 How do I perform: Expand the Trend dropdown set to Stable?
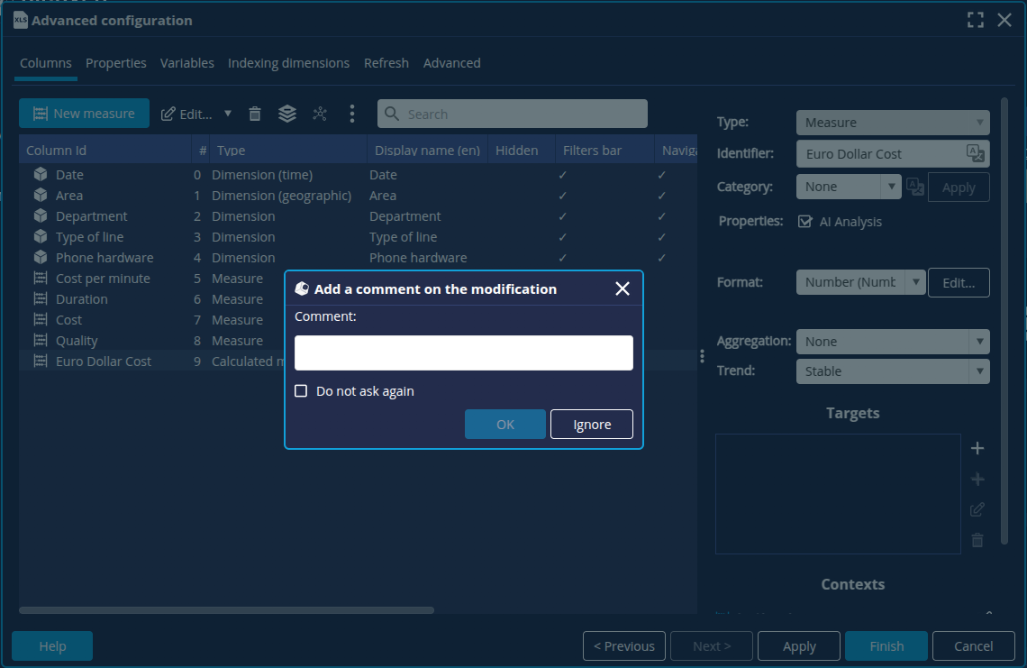pyautogui.click(x=892, y=371)
